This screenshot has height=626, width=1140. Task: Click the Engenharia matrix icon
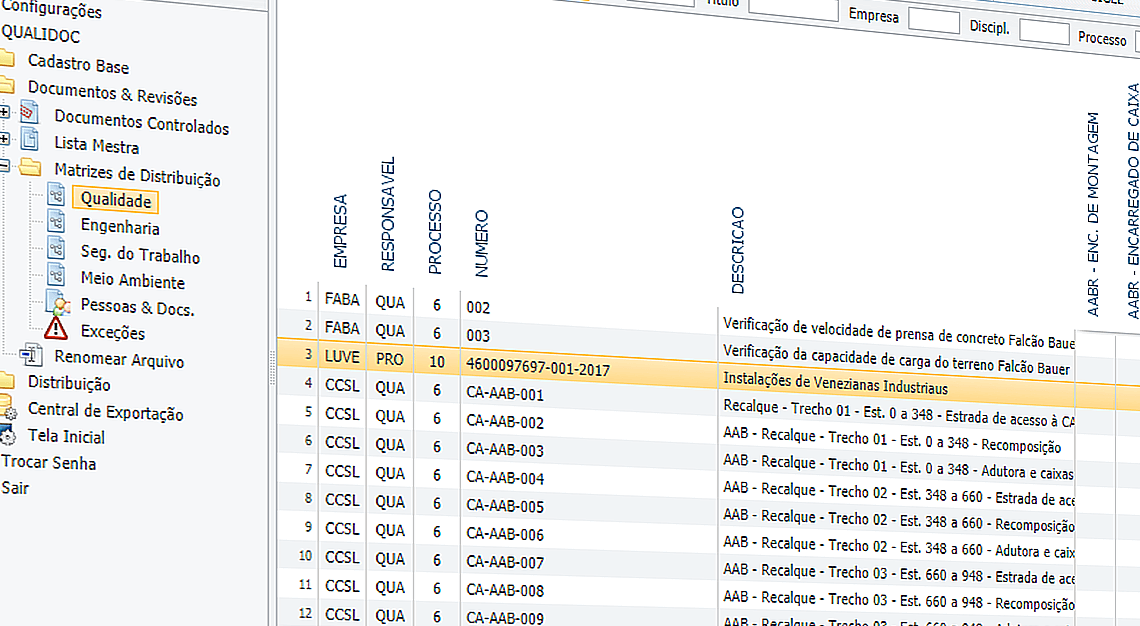pyautogui.click(x=56, y=225)
